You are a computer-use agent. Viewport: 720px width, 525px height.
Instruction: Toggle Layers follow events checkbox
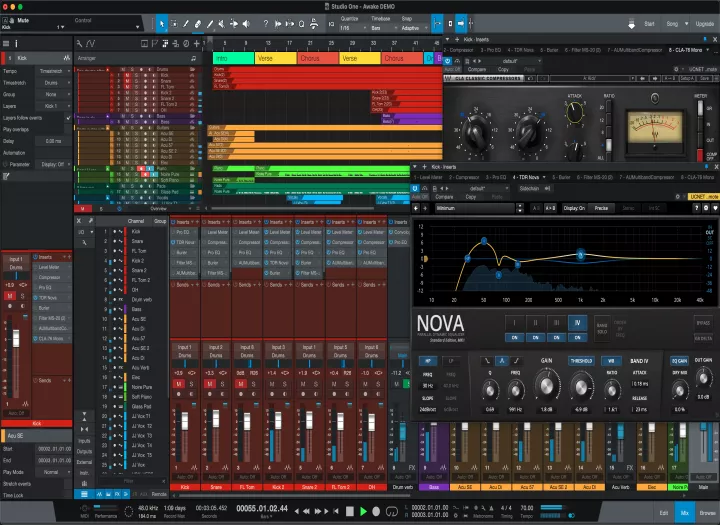[68, 118]
